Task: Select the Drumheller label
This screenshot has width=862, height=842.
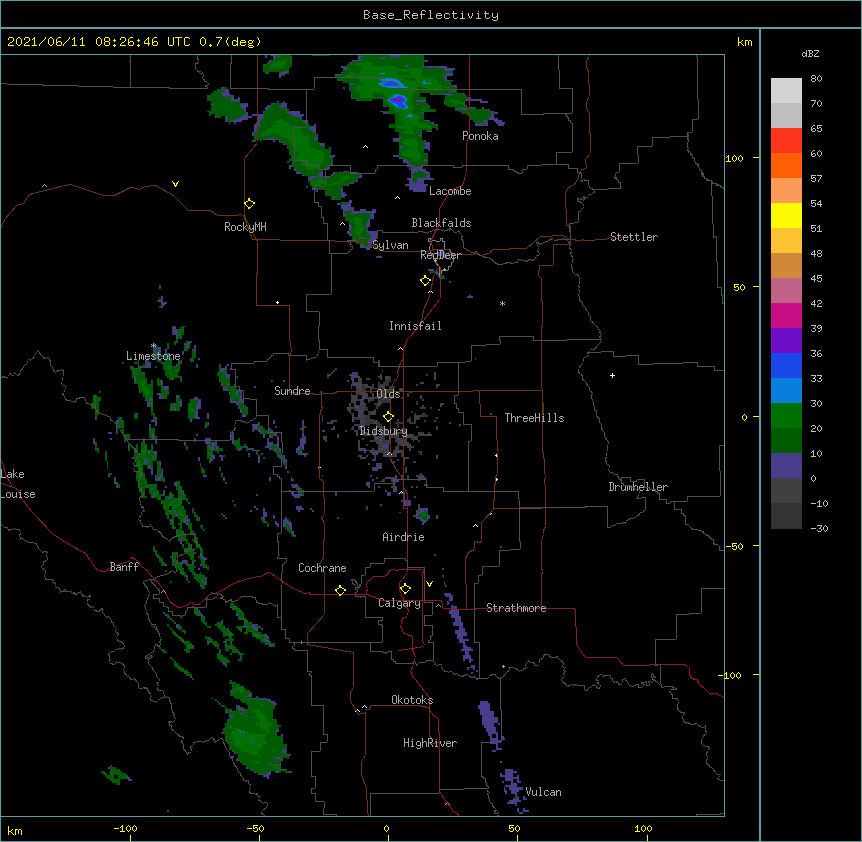Action: tap(638, 487)
